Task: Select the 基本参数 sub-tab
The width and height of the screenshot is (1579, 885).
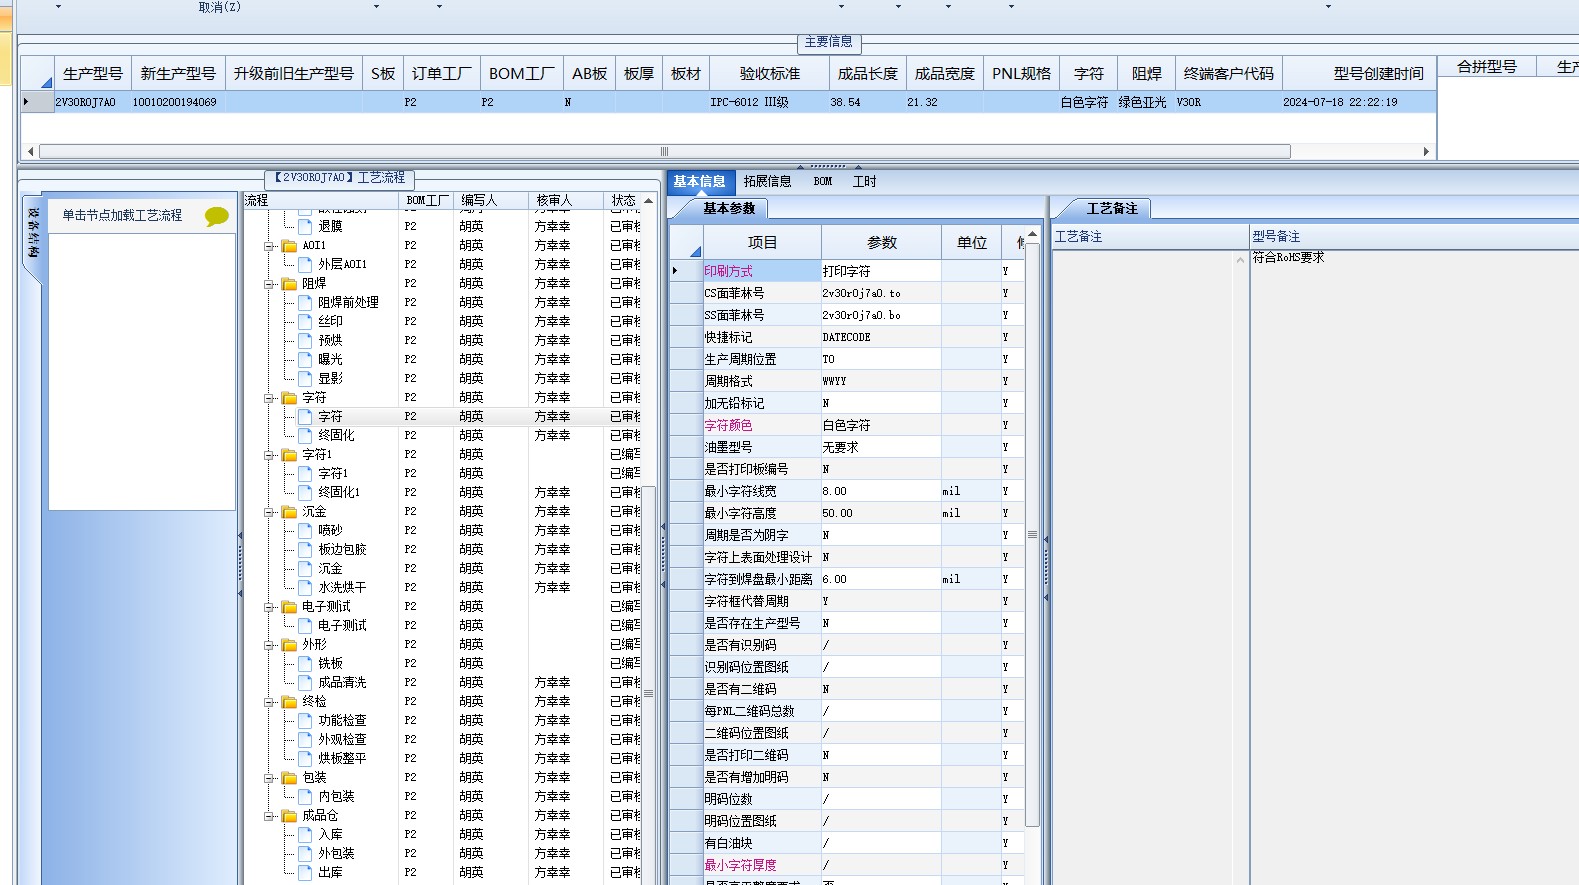Action: (729, 208)
